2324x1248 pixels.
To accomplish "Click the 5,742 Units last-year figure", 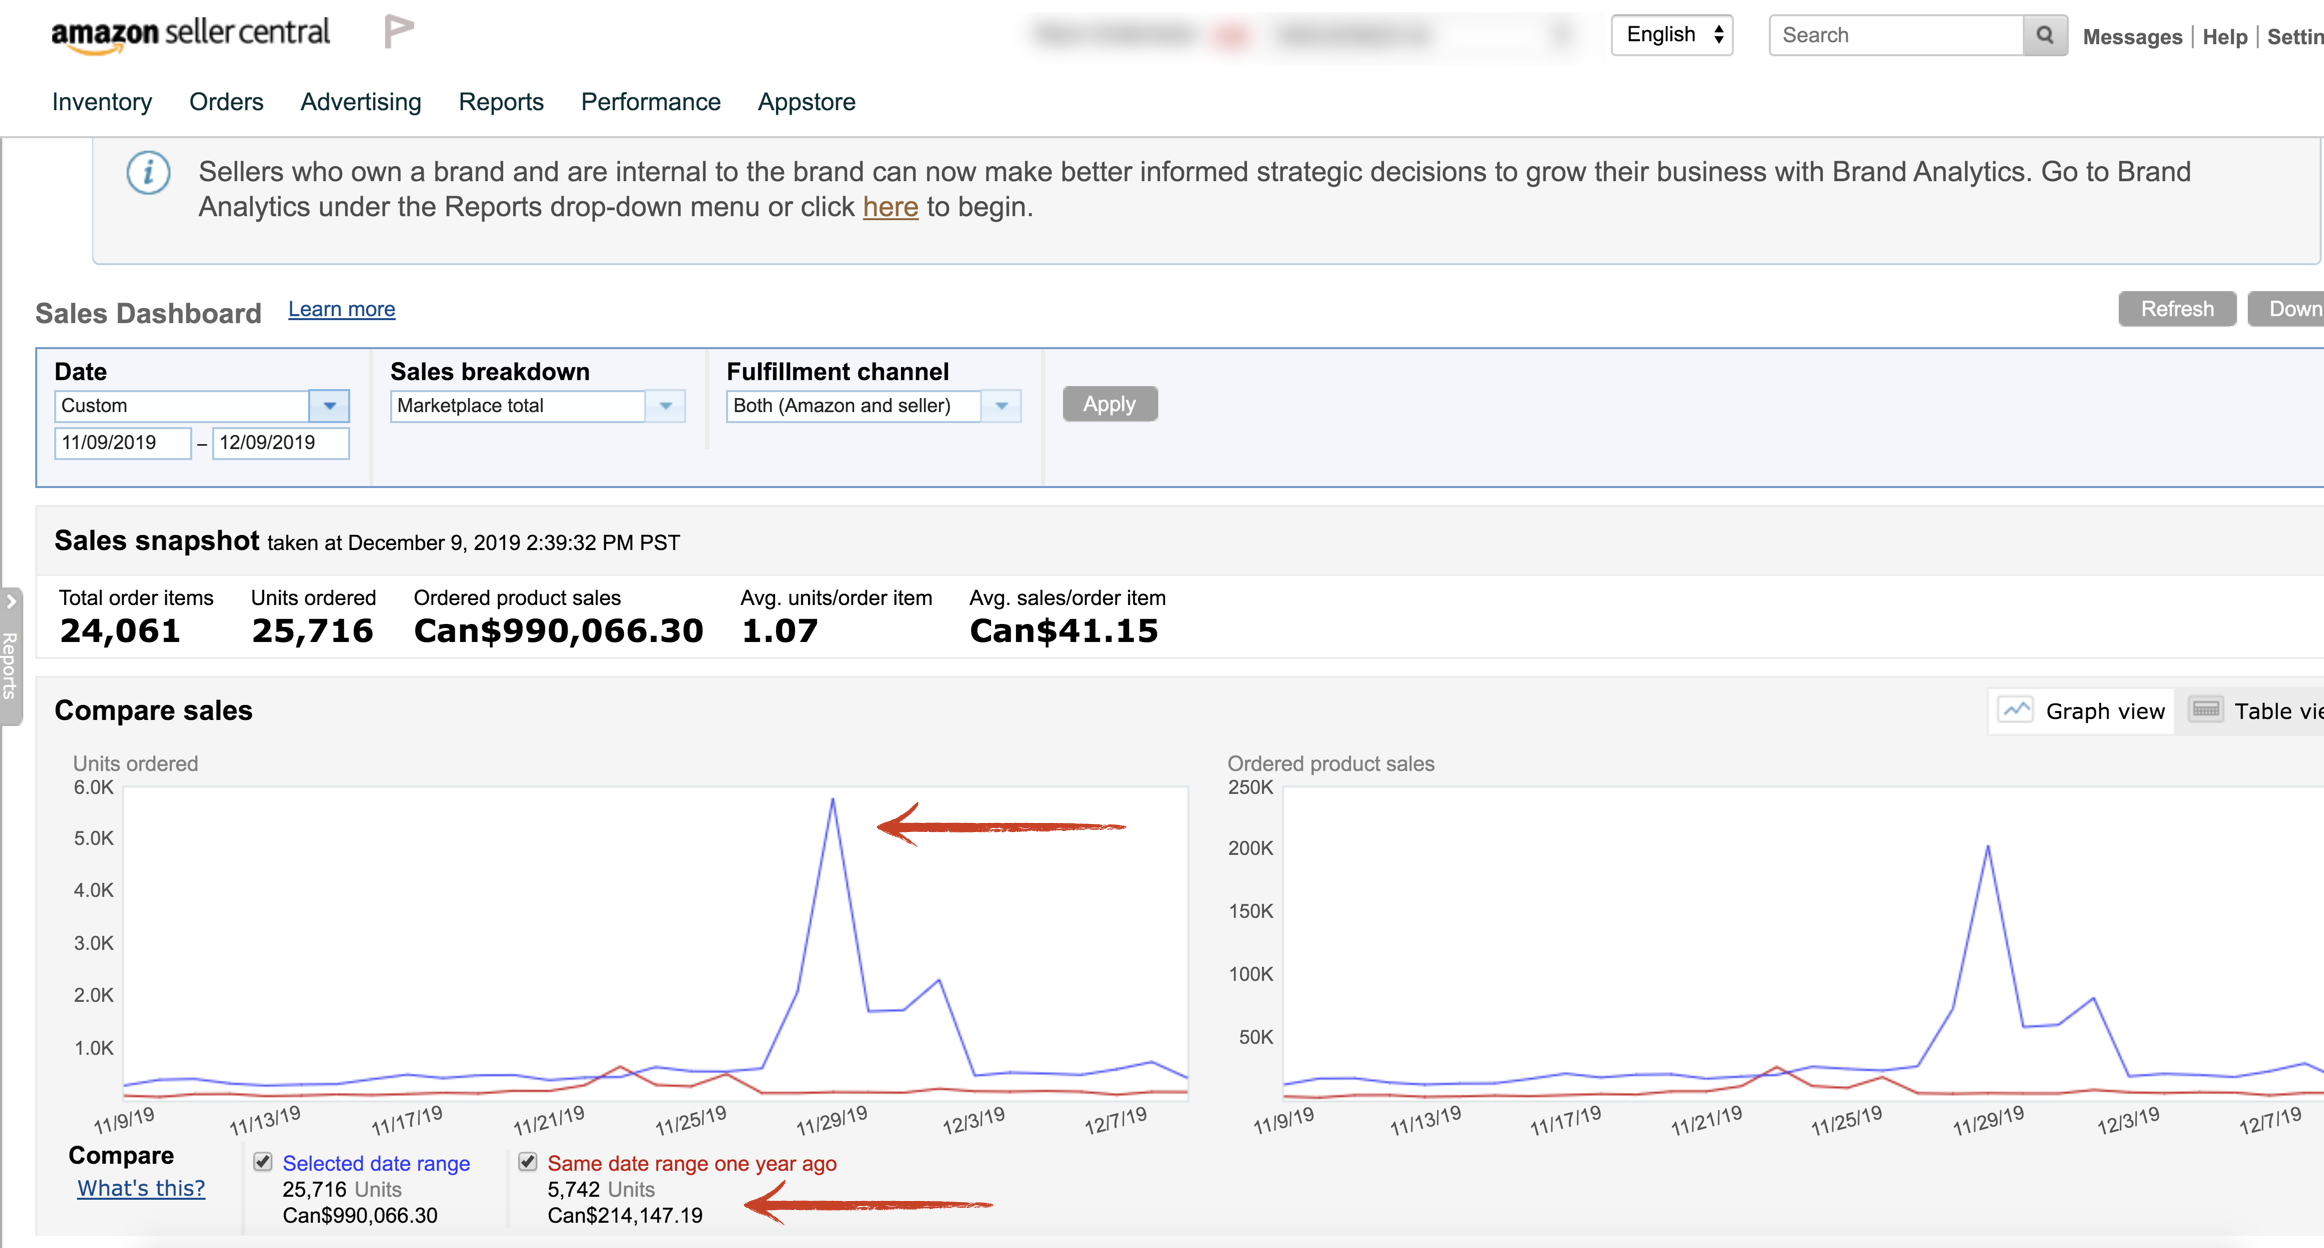I will pyautogui.click(x=601, y=1189).
